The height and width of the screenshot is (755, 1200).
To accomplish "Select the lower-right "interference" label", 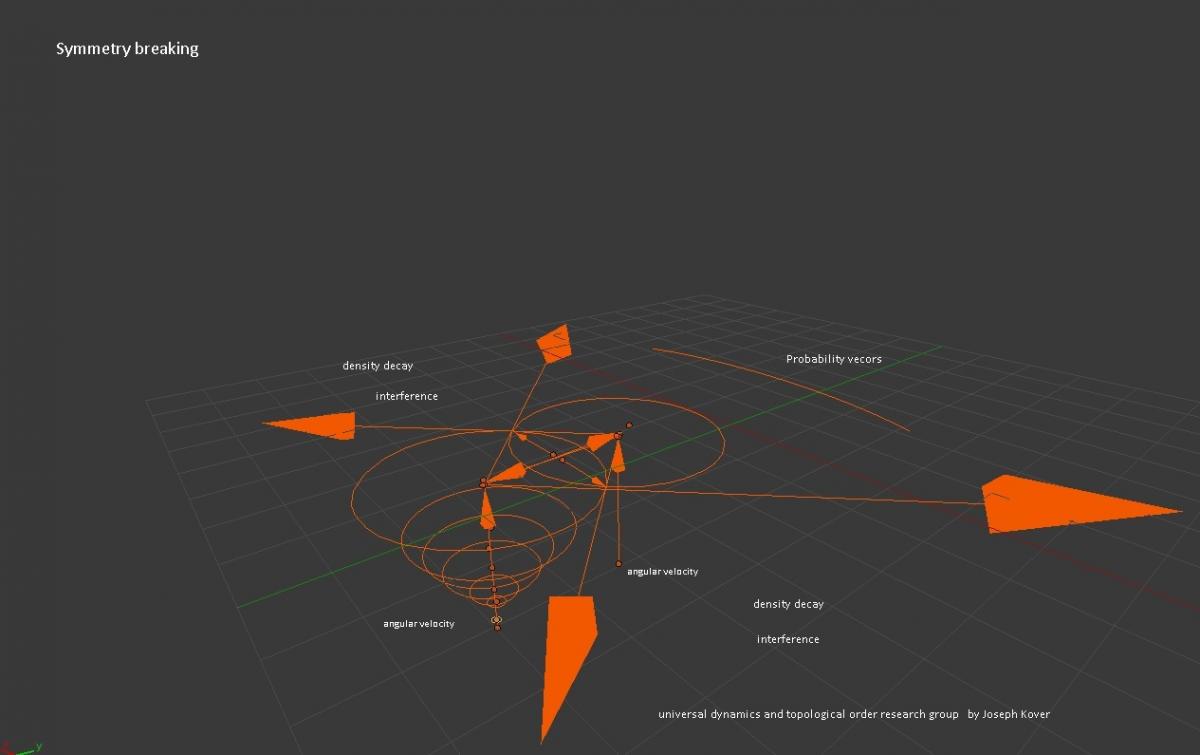I will (x=787, y=639).
